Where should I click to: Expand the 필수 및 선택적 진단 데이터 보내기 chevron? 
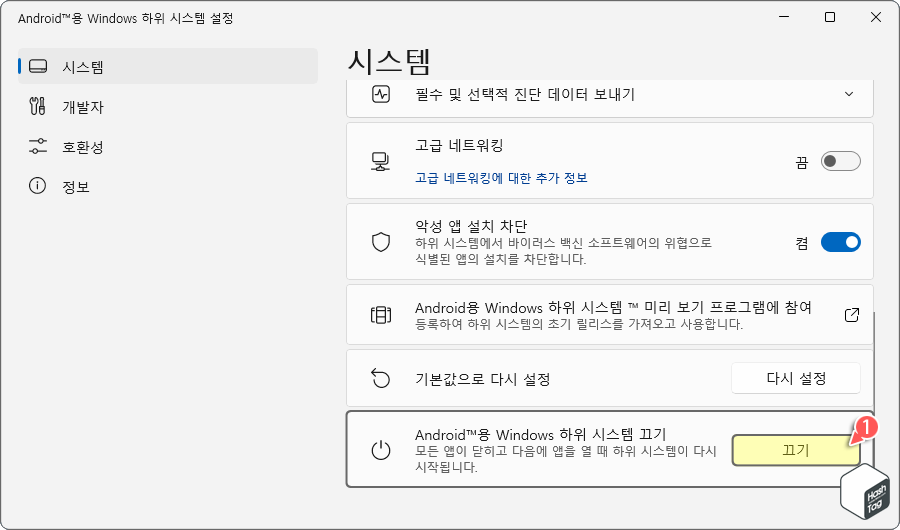pos(849,94)
